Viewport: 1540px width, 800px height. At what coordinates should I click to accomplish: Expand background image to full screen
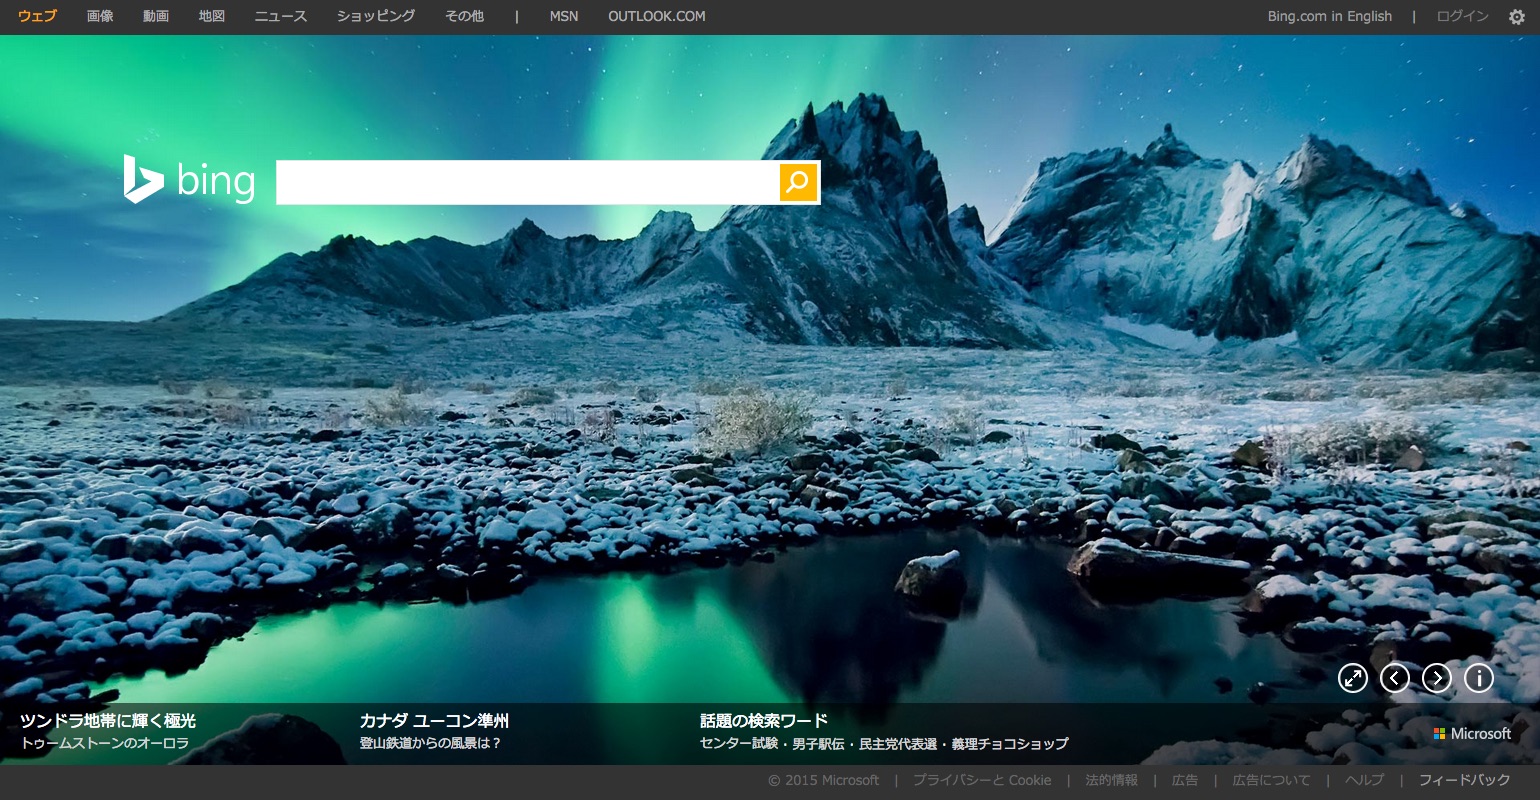pyautogui.click(x=1352, y=678)
